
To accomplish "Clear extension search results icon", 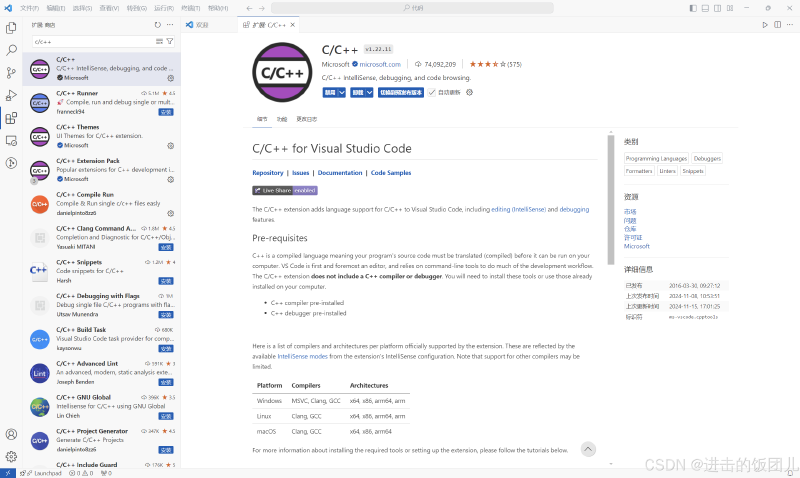I will click(159, 41).
